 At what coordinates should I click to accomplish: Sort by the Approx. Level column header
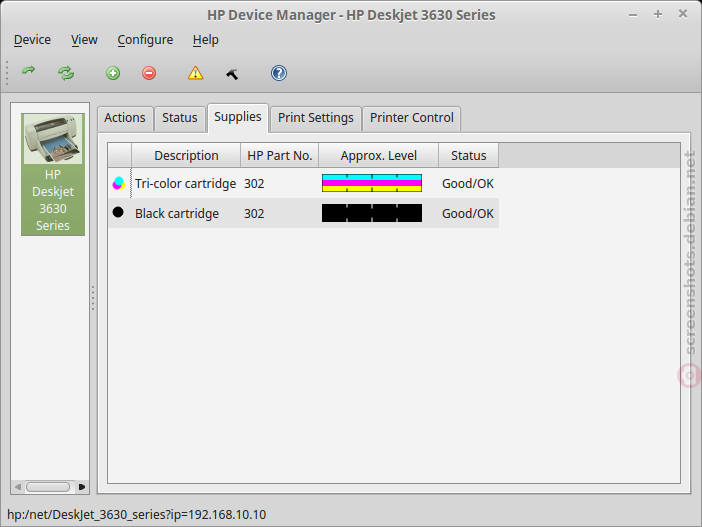(x=378, y=155)
